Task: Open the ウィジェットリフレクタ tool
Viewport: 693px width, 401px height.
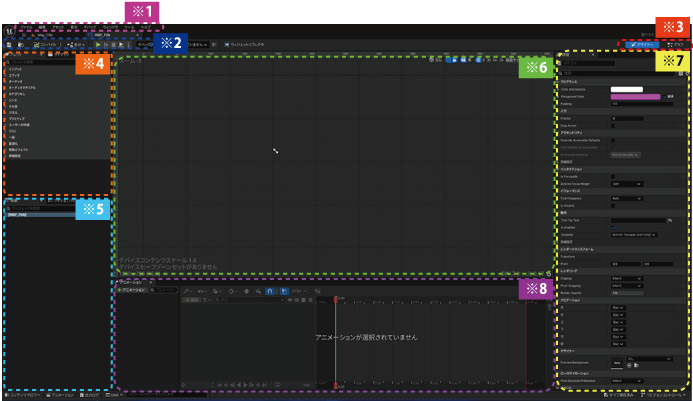Action: coord(251,45)
